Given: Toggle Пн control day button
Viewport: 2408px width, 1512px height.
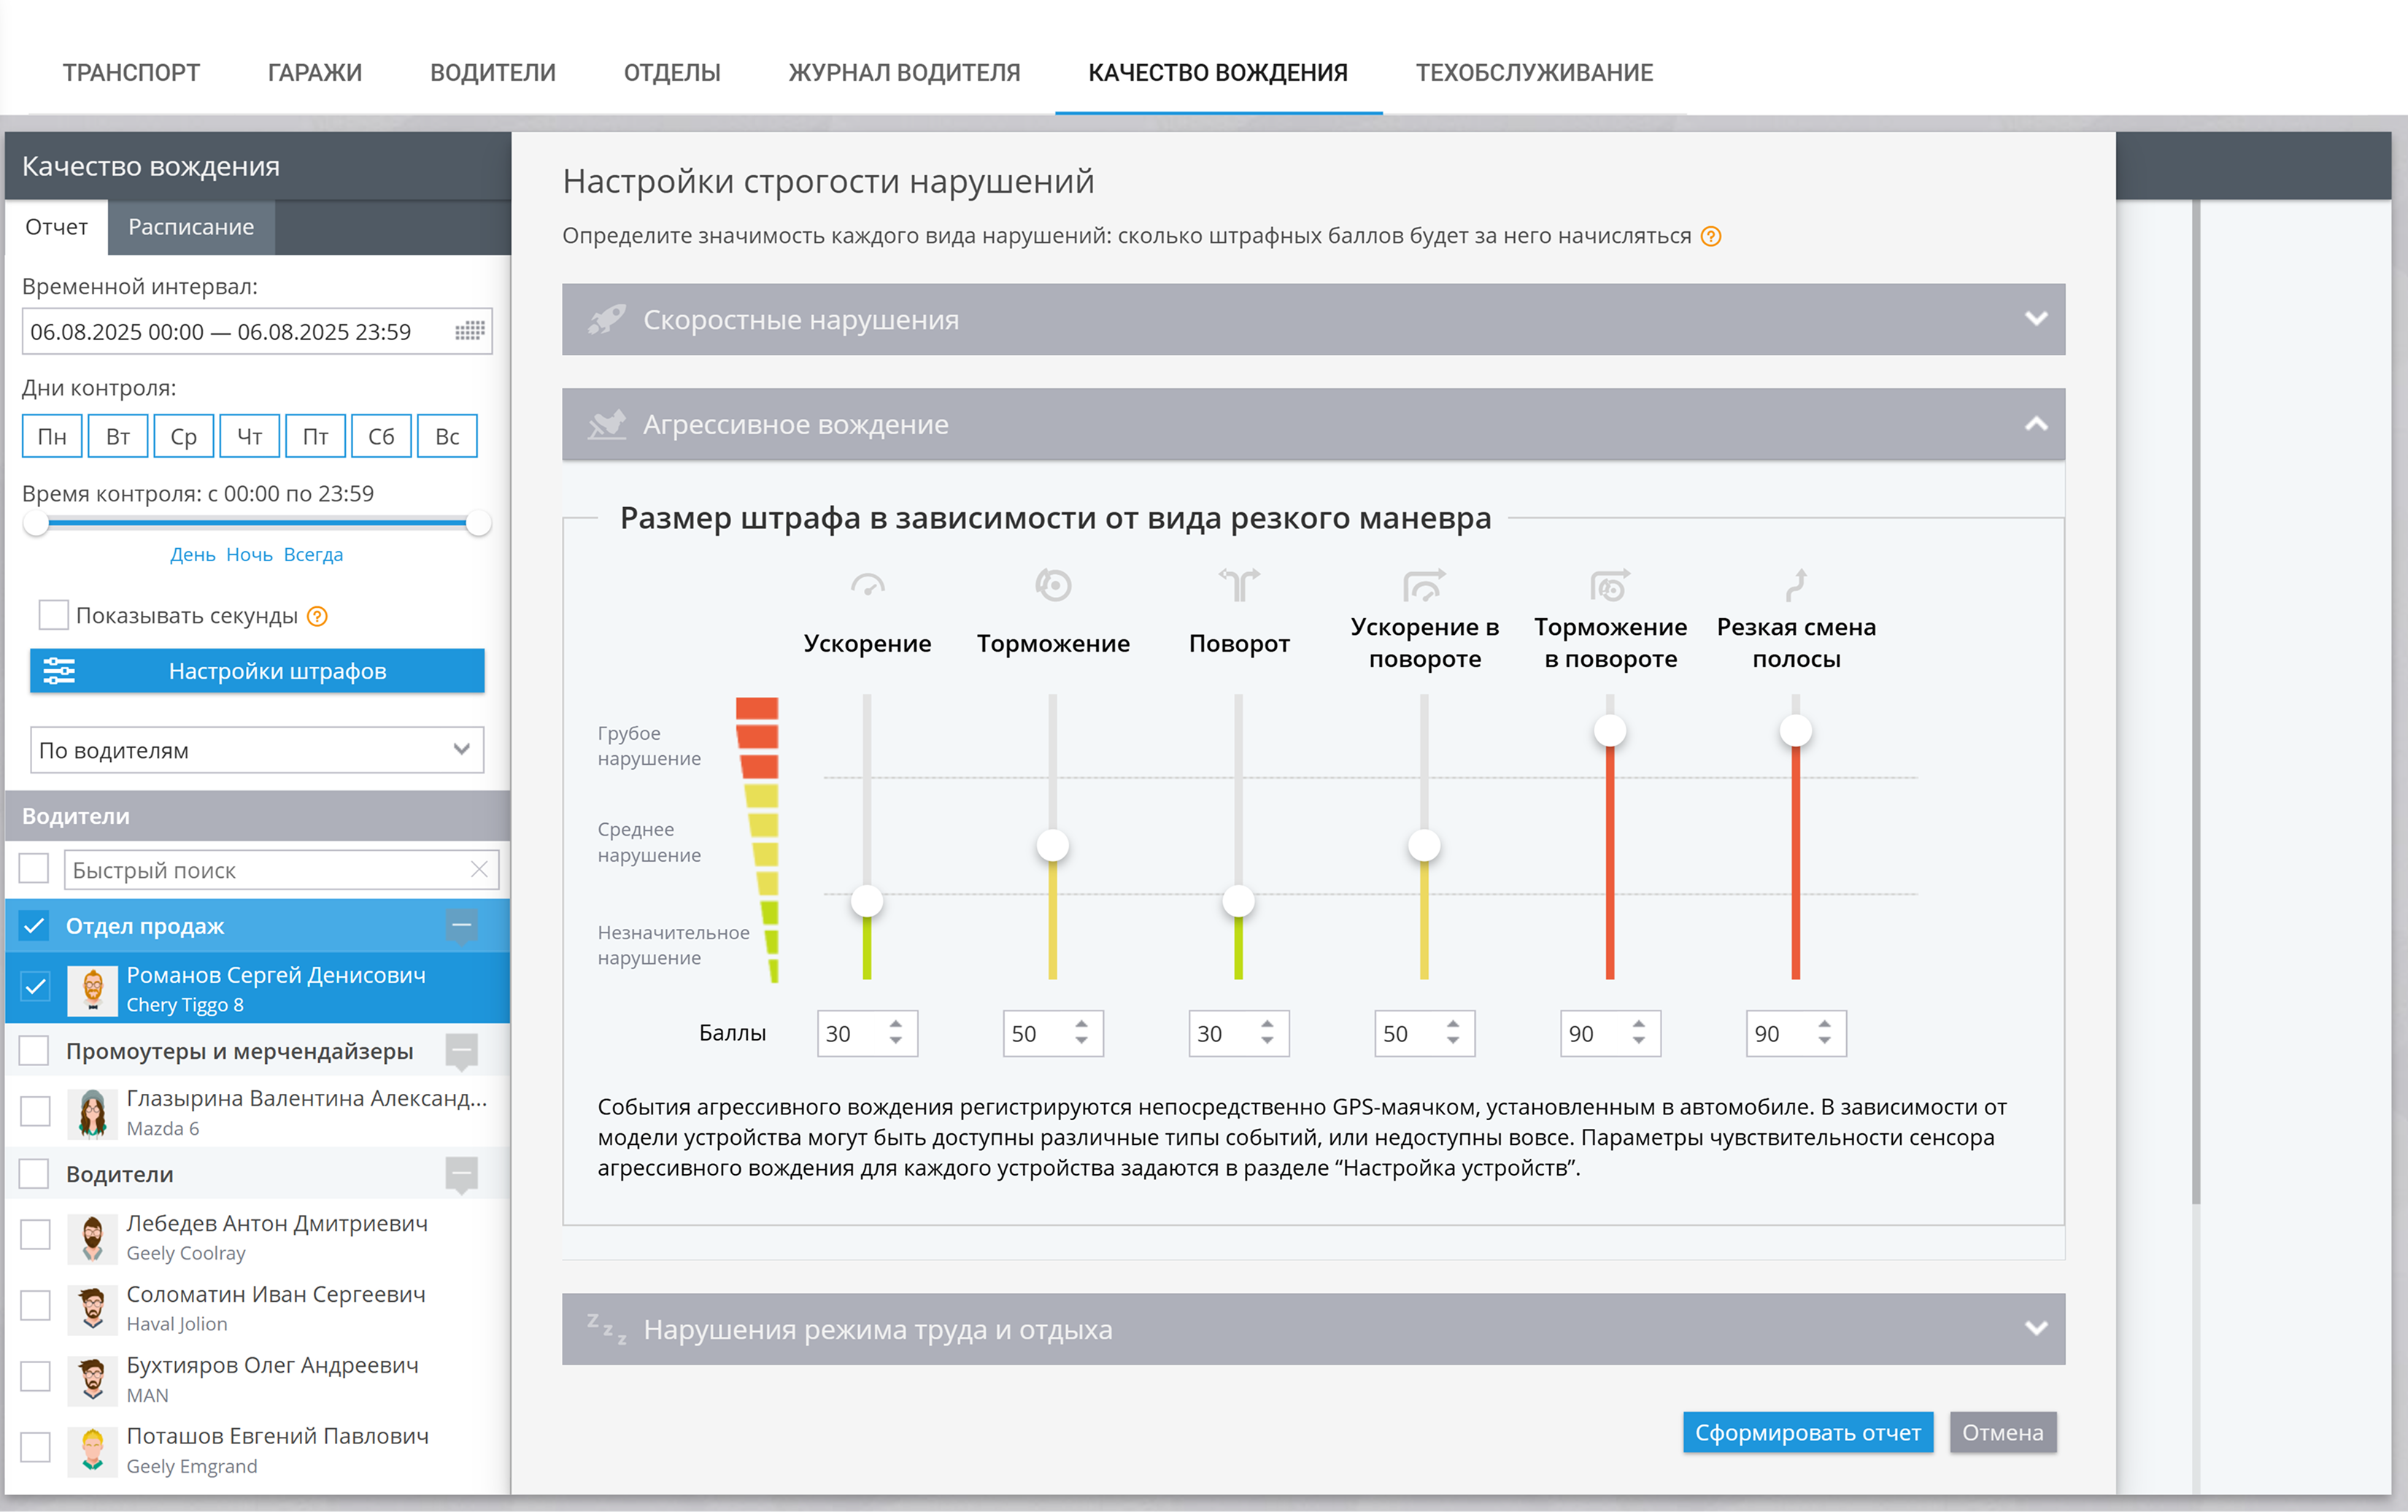Looking at the screenshot, I should tap(52, 436).
